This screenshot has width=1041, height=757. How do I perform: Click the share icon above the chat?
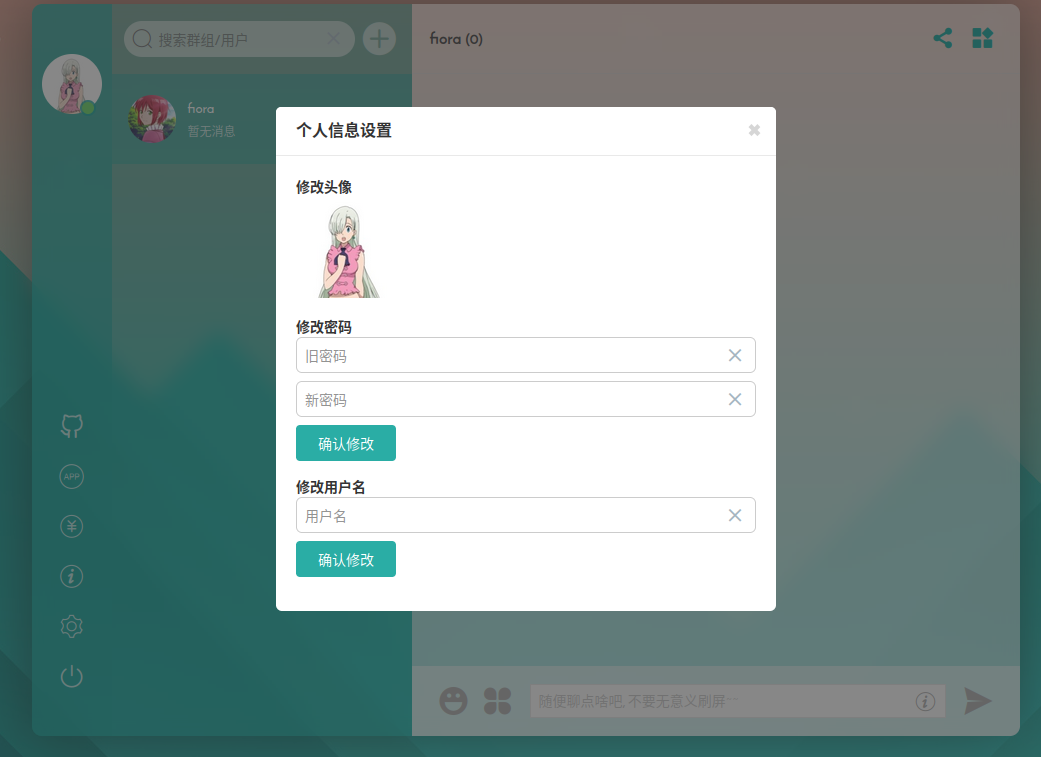coord(942,38)
